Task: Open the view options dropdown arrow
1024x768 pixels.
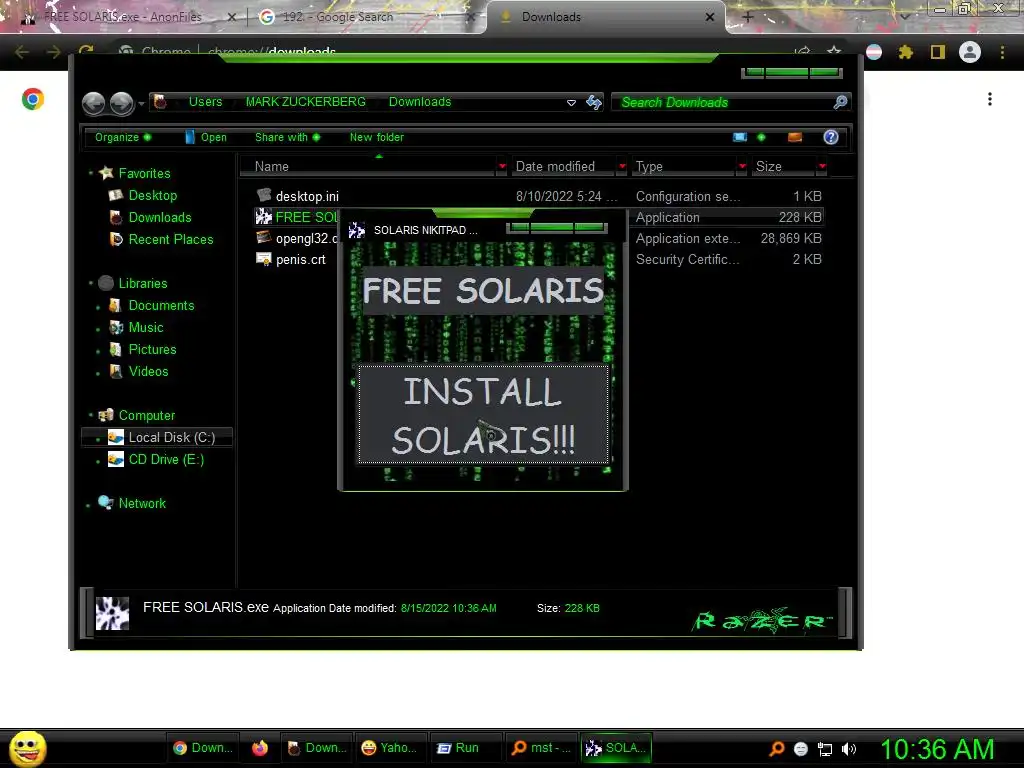Action: tap(761, 137)
